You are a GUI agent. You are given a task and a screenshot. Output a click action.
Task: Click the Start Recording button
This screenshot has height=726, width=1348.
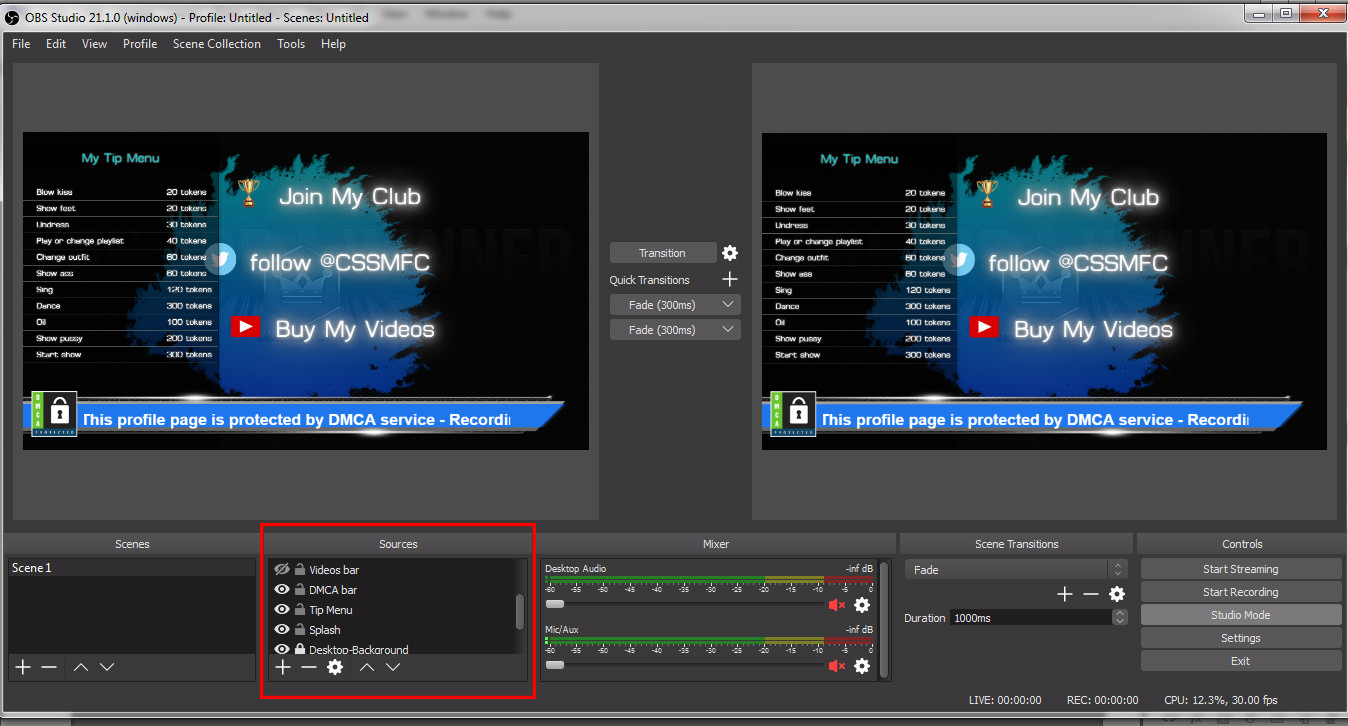pos(1240,592)
